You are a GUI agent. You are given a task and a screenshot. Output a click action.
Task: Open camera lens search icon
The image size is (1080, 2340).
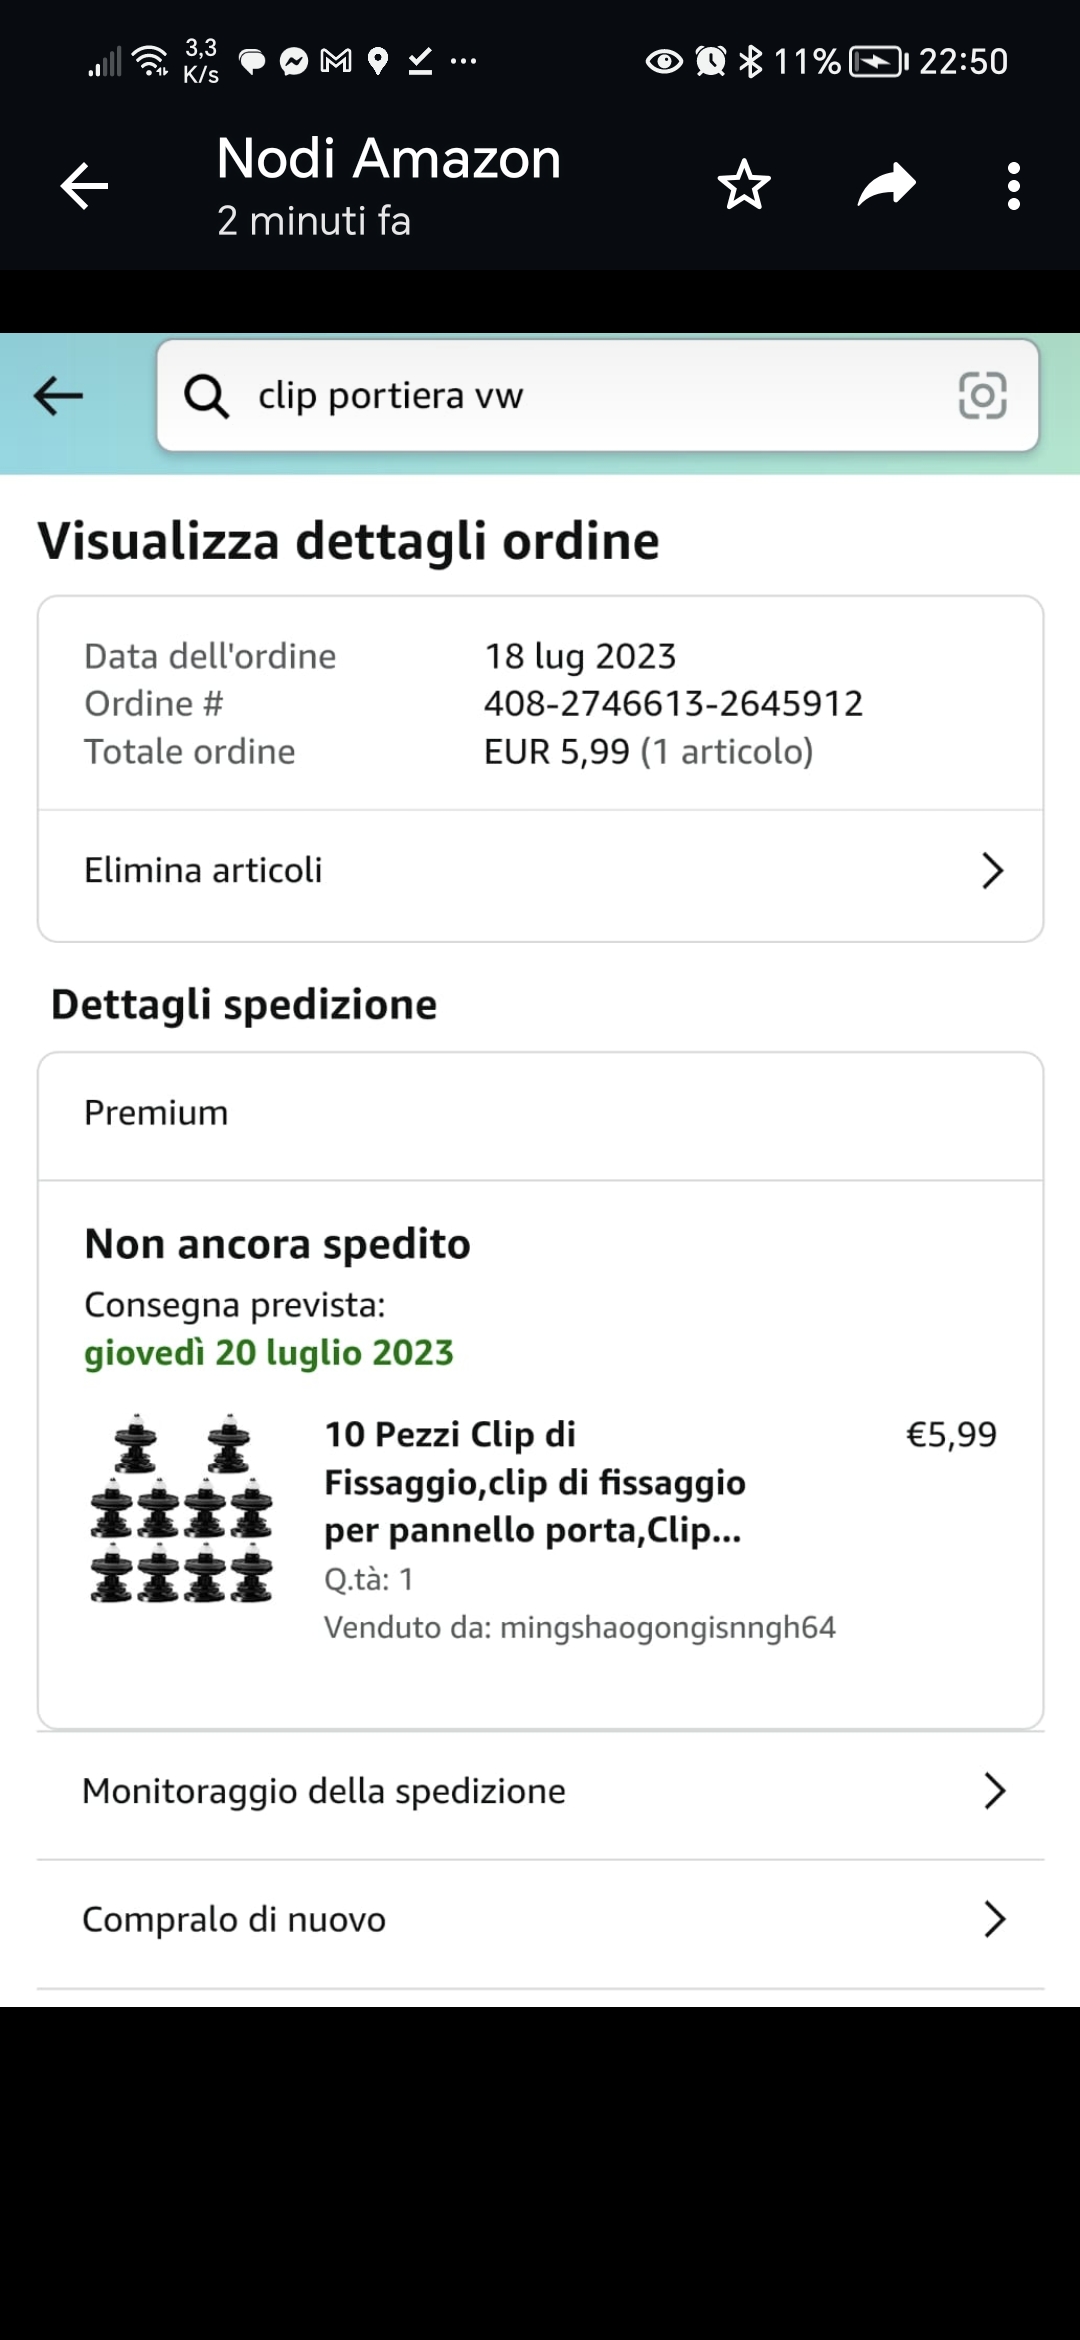982,396
